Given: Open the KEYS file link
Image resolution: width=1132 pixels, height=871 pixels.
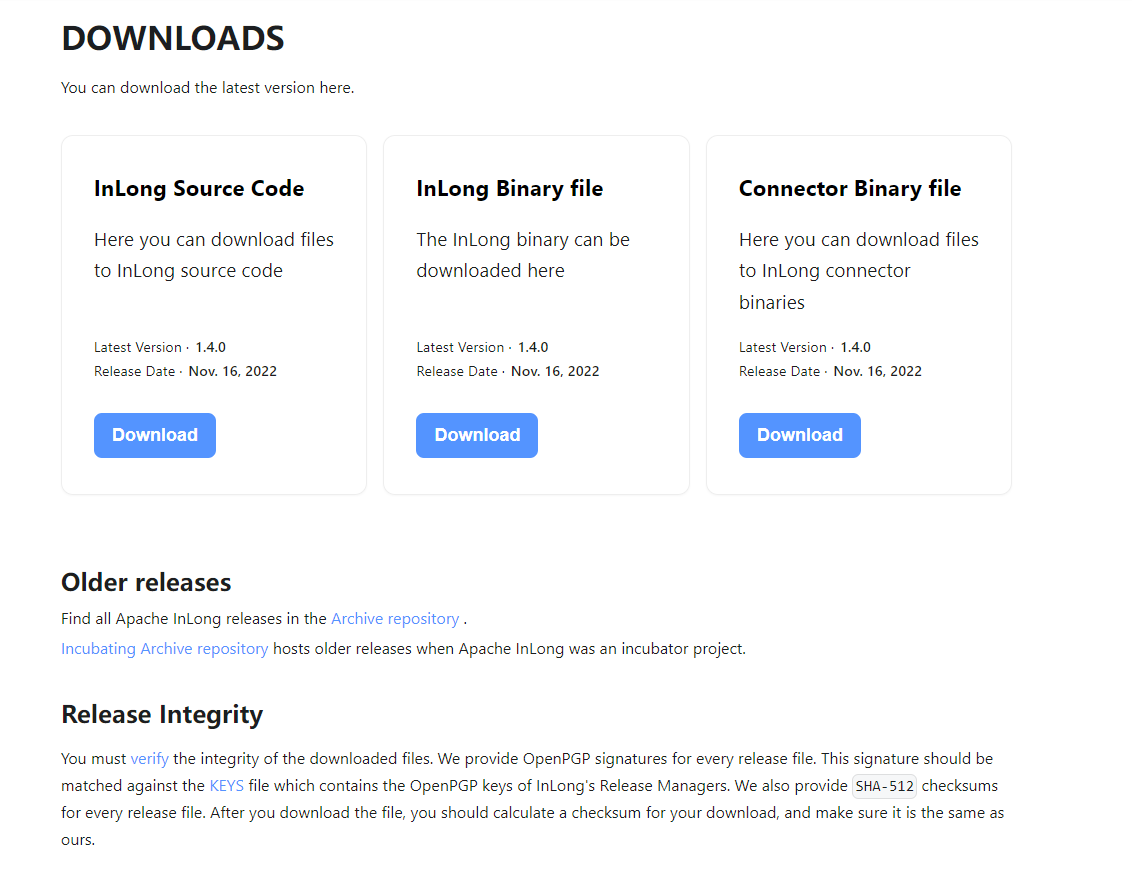Looking at the screenshot, I should pos(227,786).
